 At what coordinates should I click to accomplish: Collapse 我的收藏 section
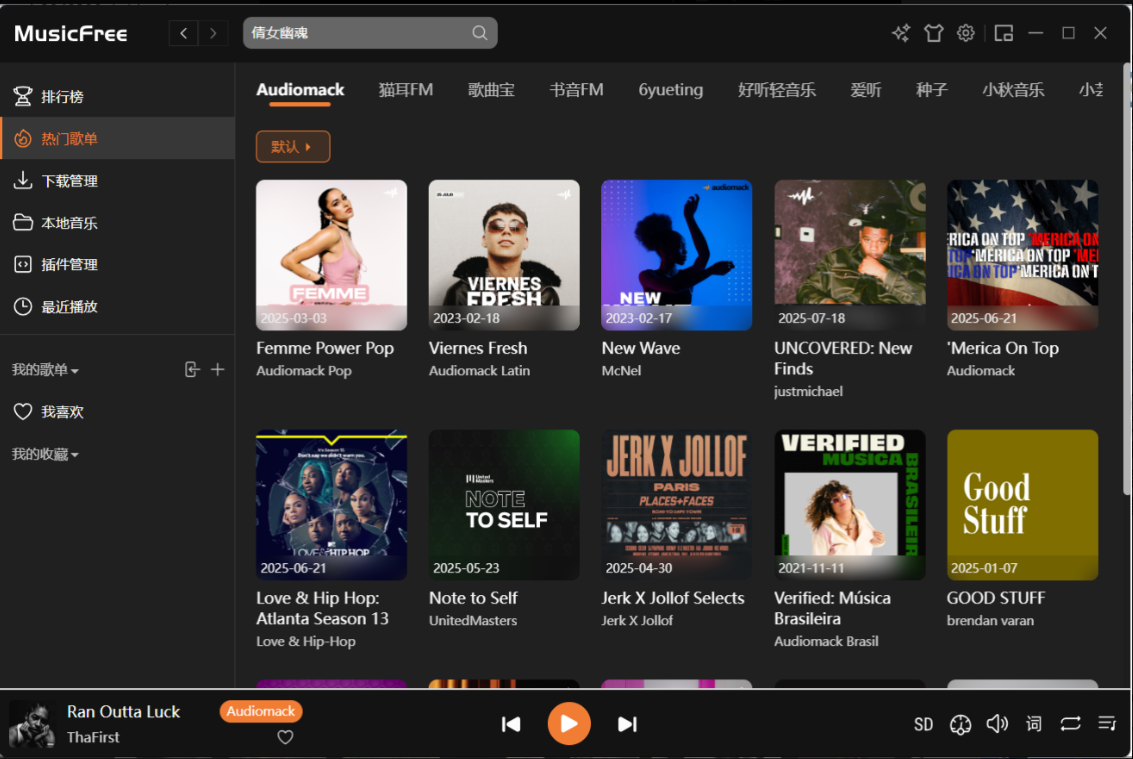pyautogui.click(x=45, y=454)
